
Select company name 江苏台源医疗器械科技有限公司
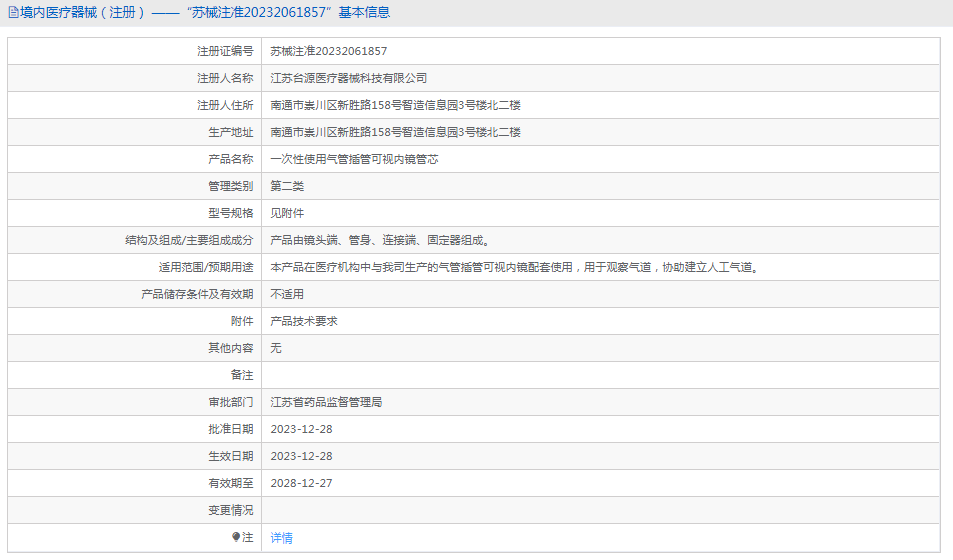pyautogui.click(x=349, y=78)
